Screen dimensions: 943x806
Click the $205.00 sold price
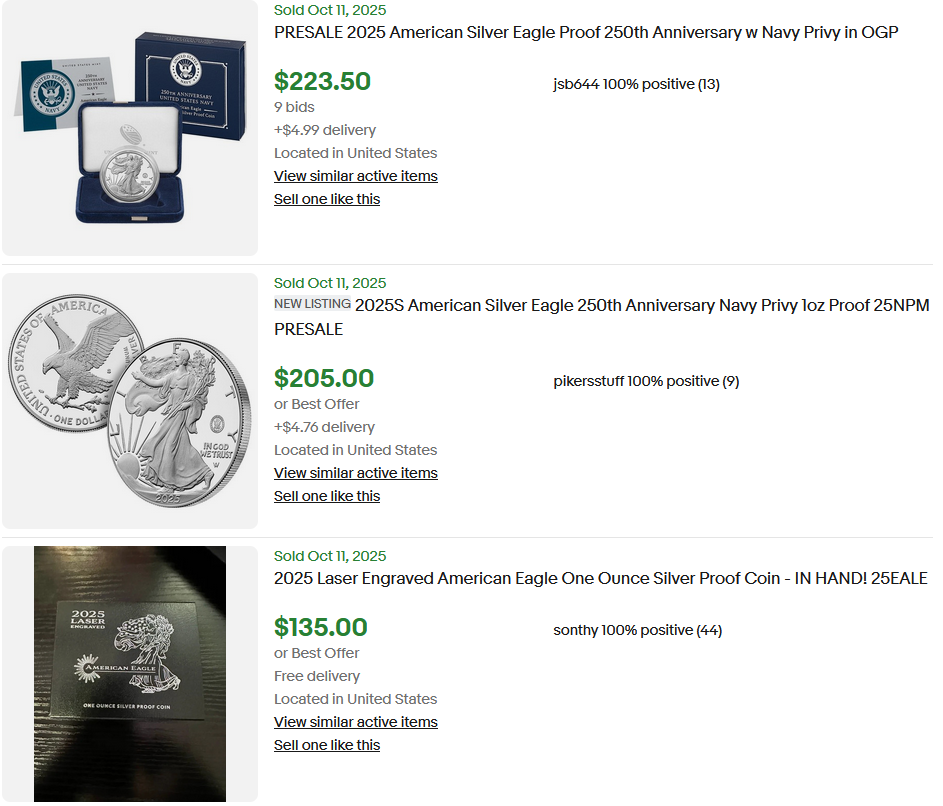pos(324,378)
